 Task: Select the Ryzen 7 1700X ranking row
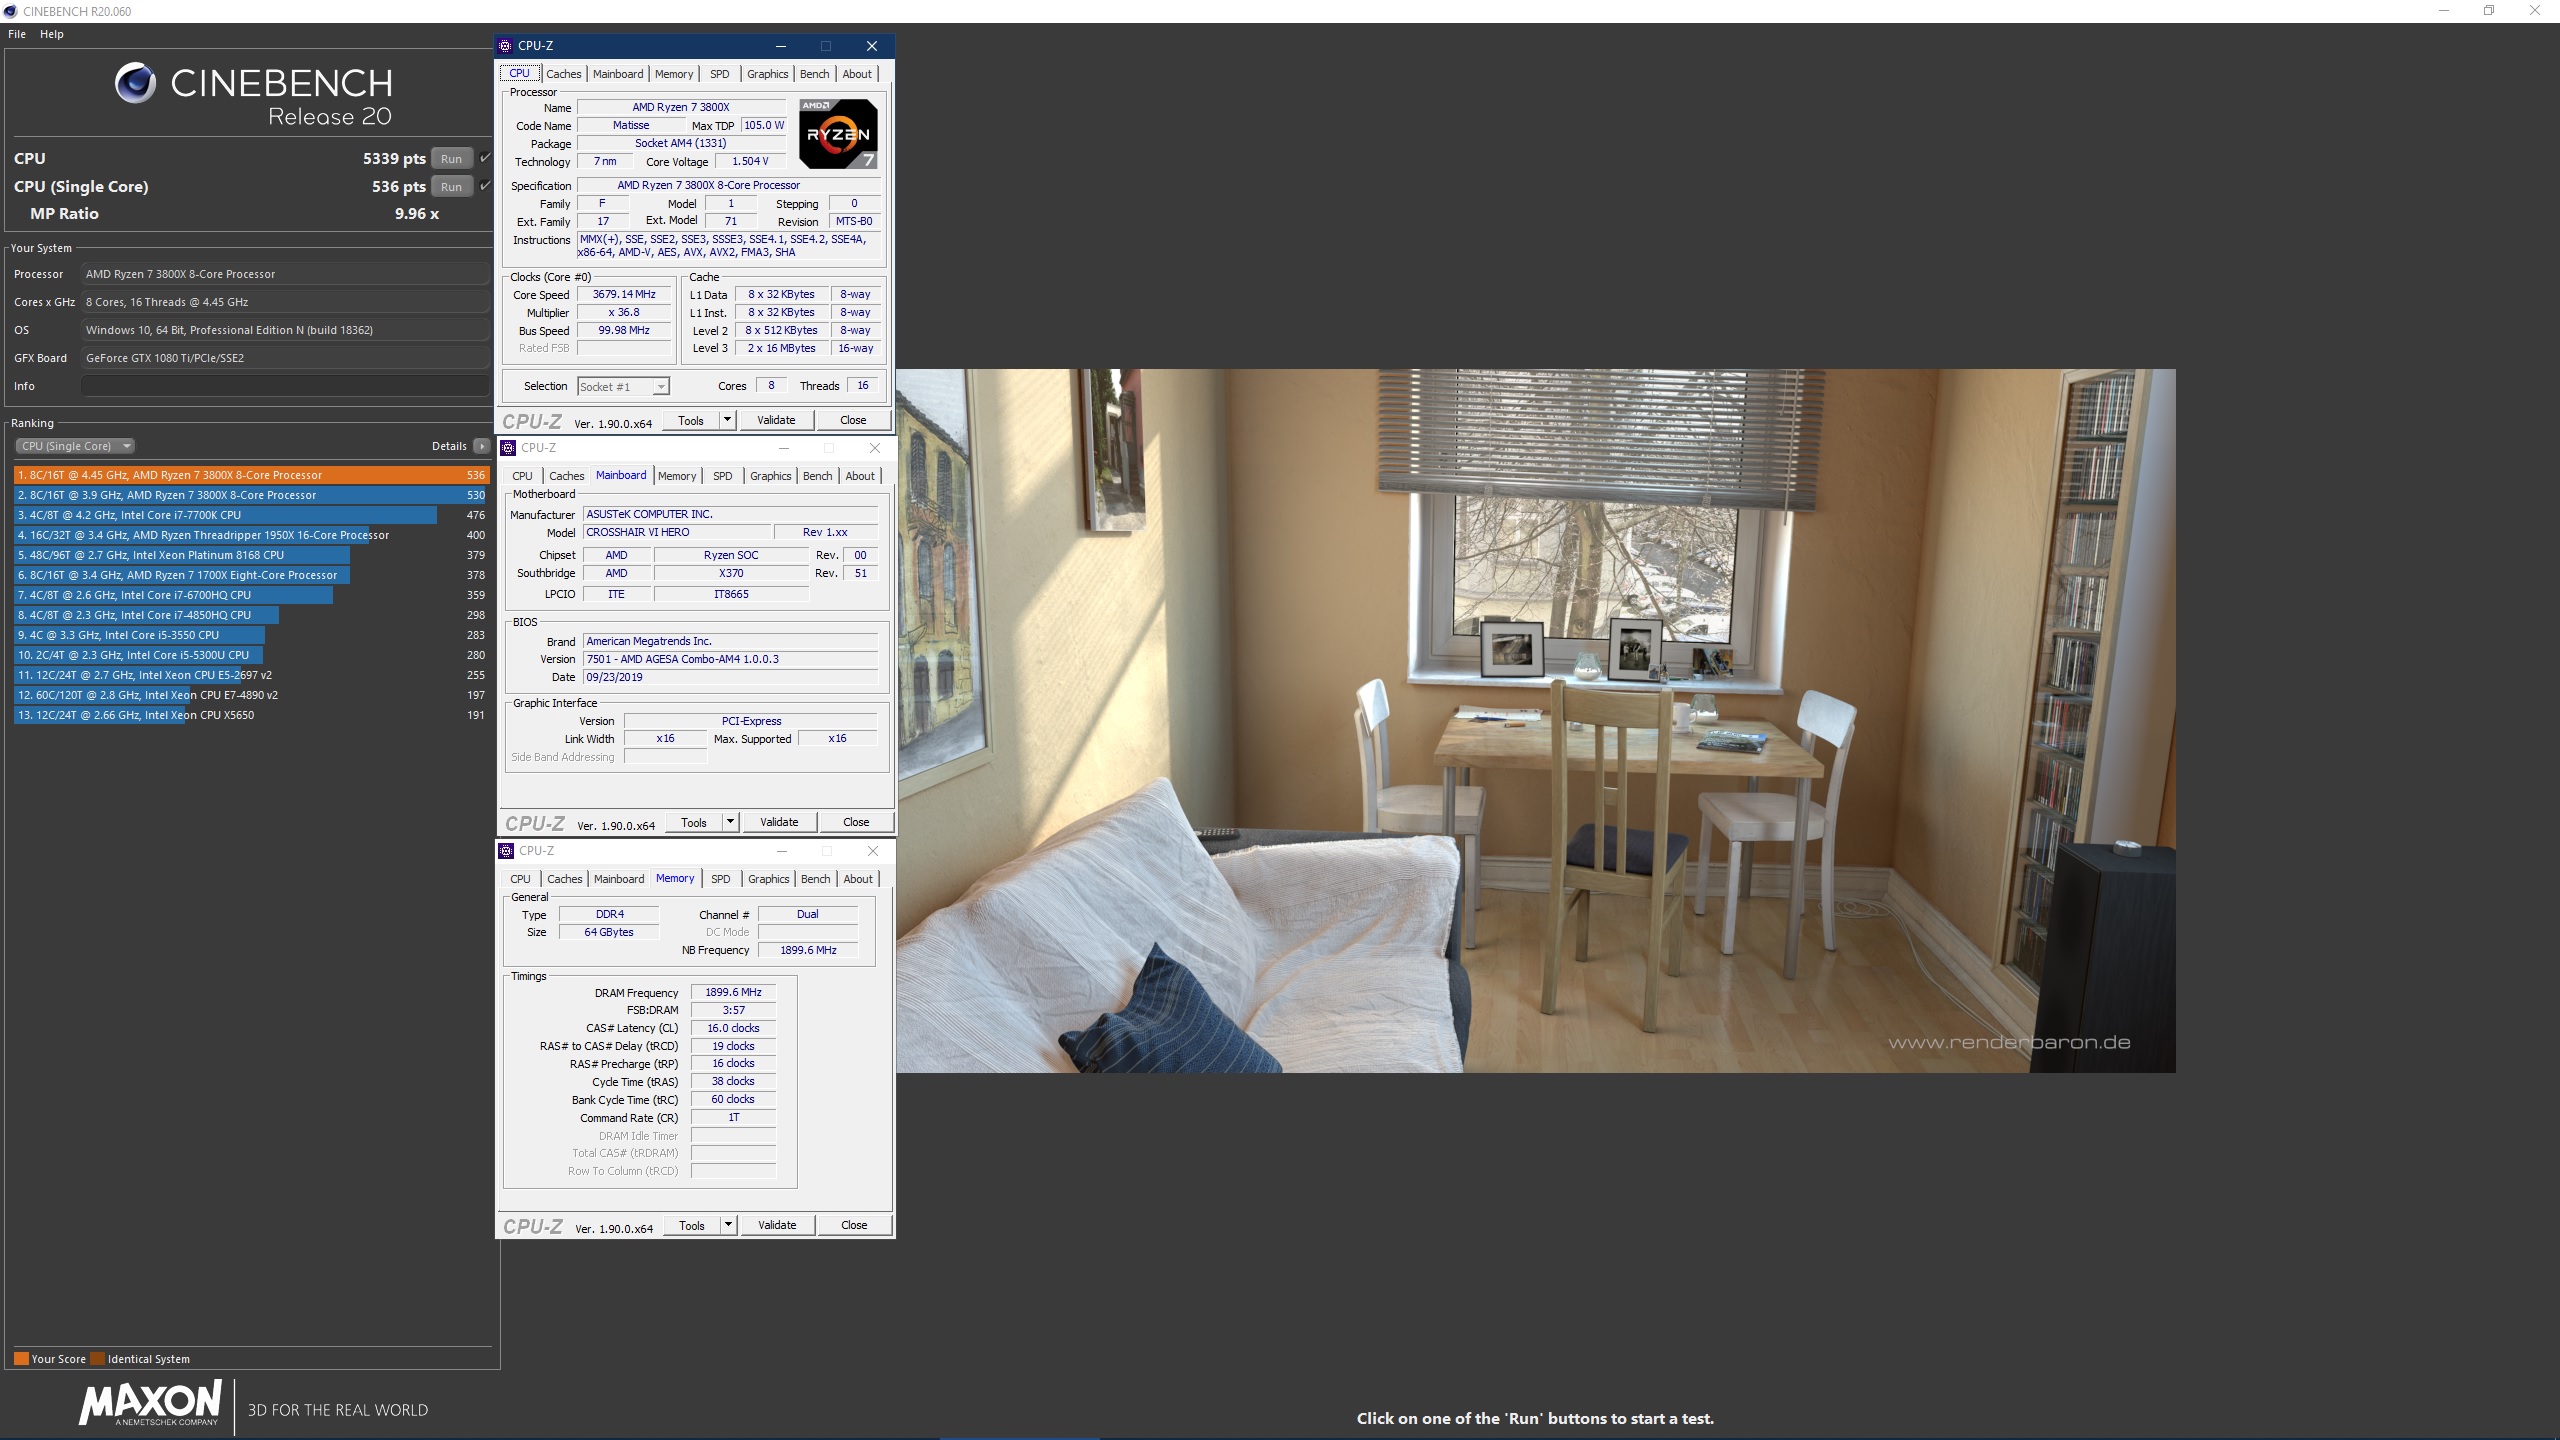pyautogui.click(x=251, y=575)
